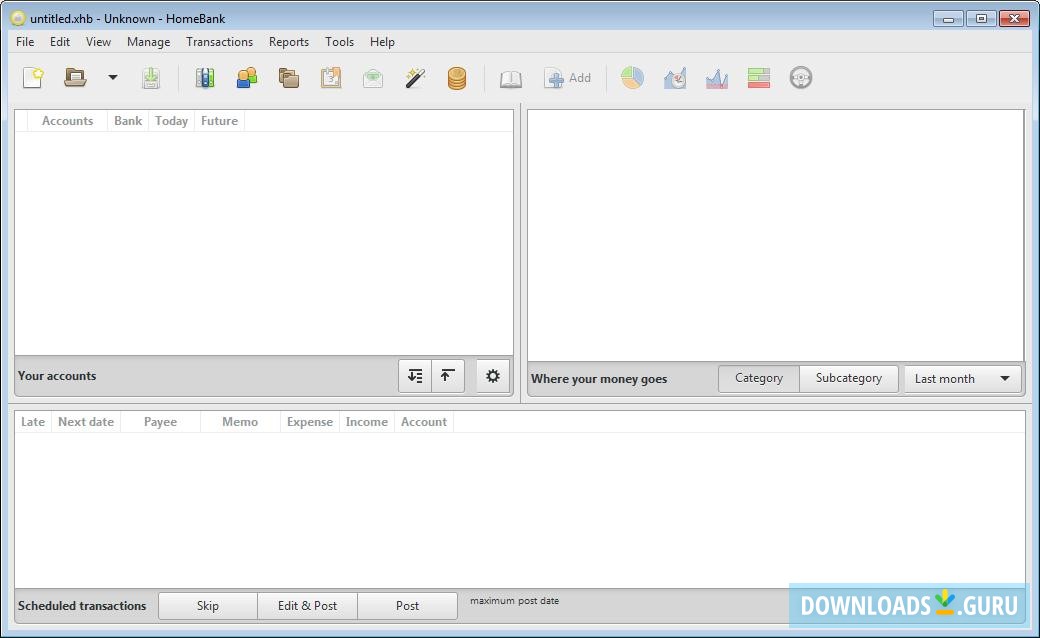The width and height of the screenshot is (1040, 638).
Task: Open the Vehicle cost steering wheel icon
Action: (x=801, y=78)
